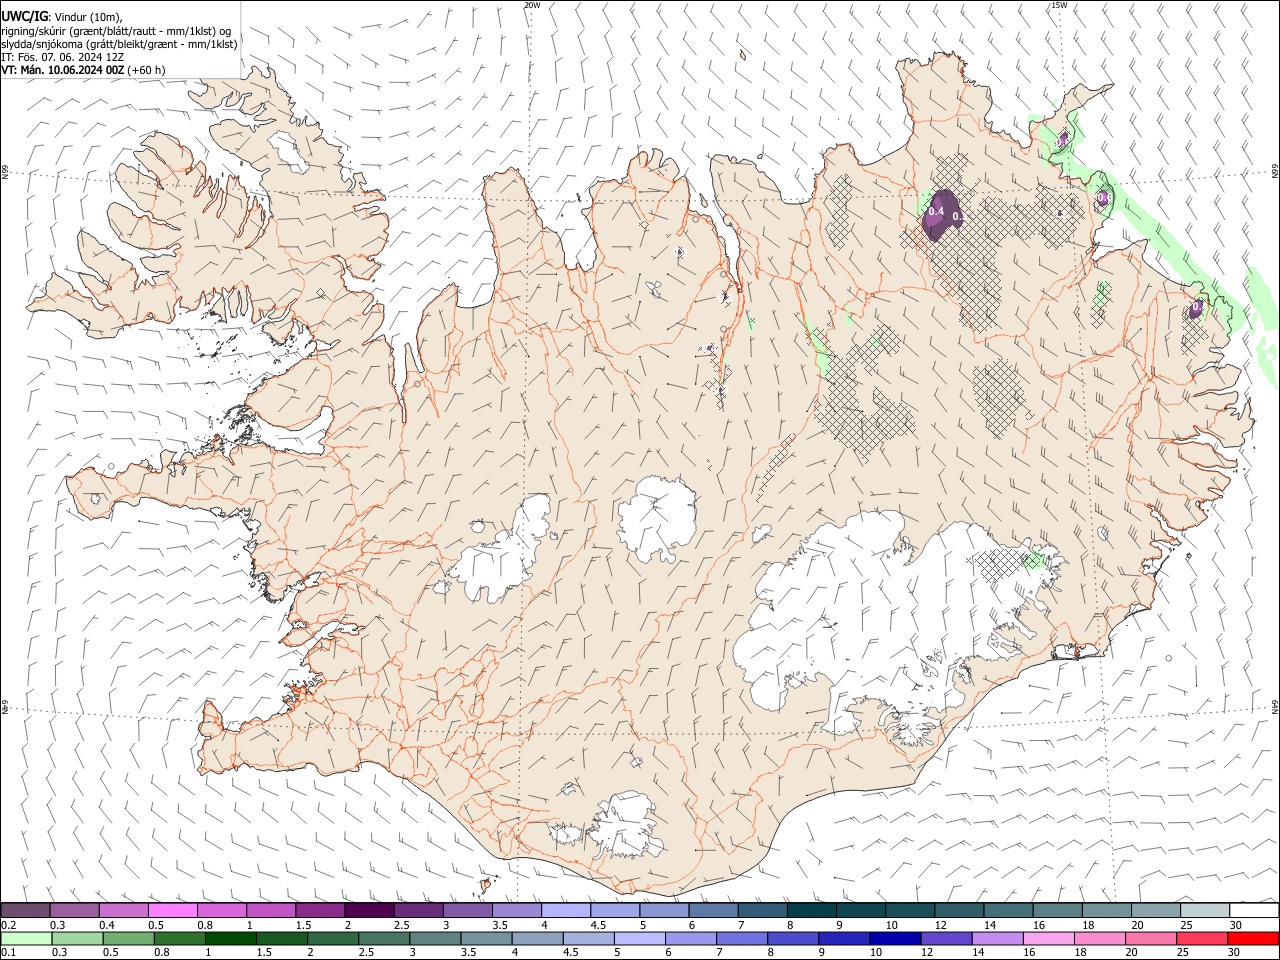Pick the upper-row legend swatch starting at 0.3

(x=74, y=910)
